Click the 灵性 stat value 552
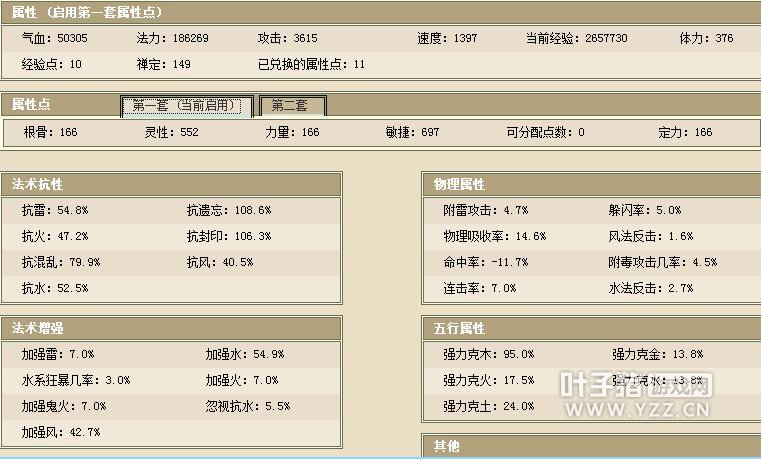The image size is (761, 459). click(189, 133)
